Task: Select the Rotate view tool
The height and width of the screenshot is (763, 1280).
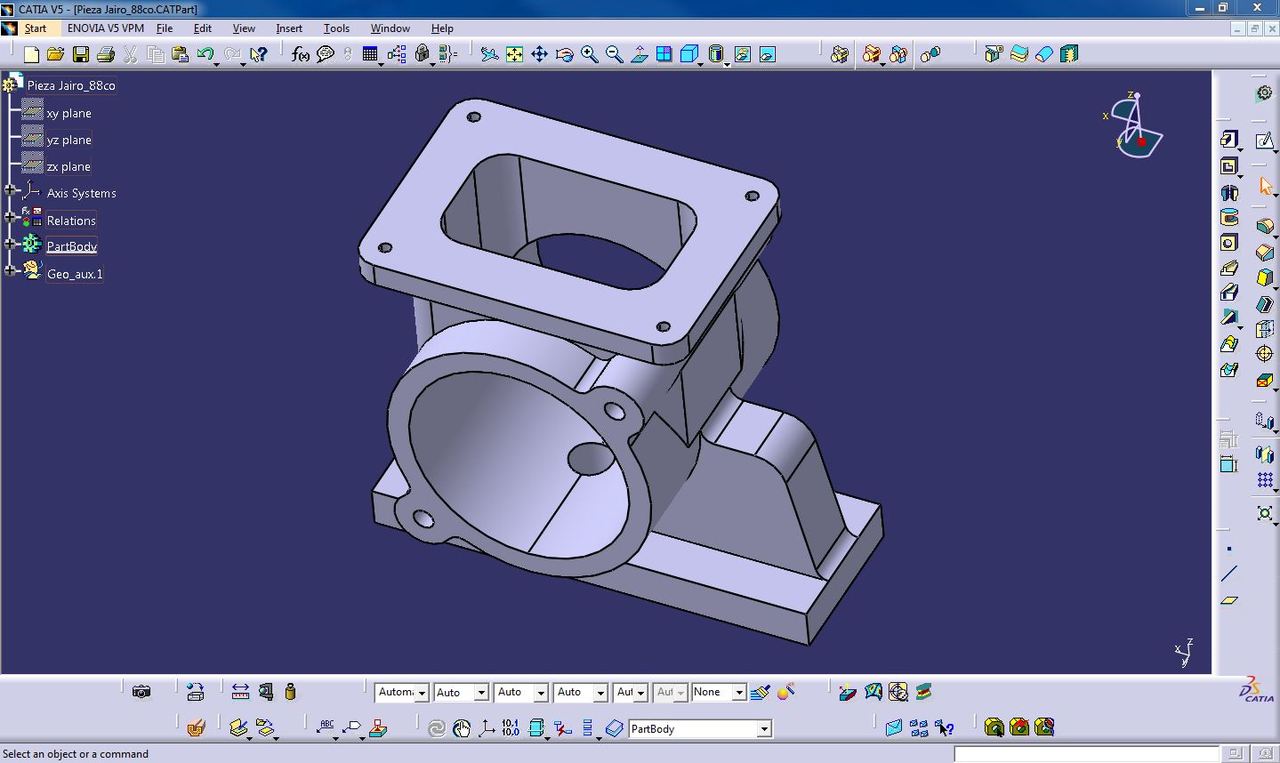Action: point(564,54)
